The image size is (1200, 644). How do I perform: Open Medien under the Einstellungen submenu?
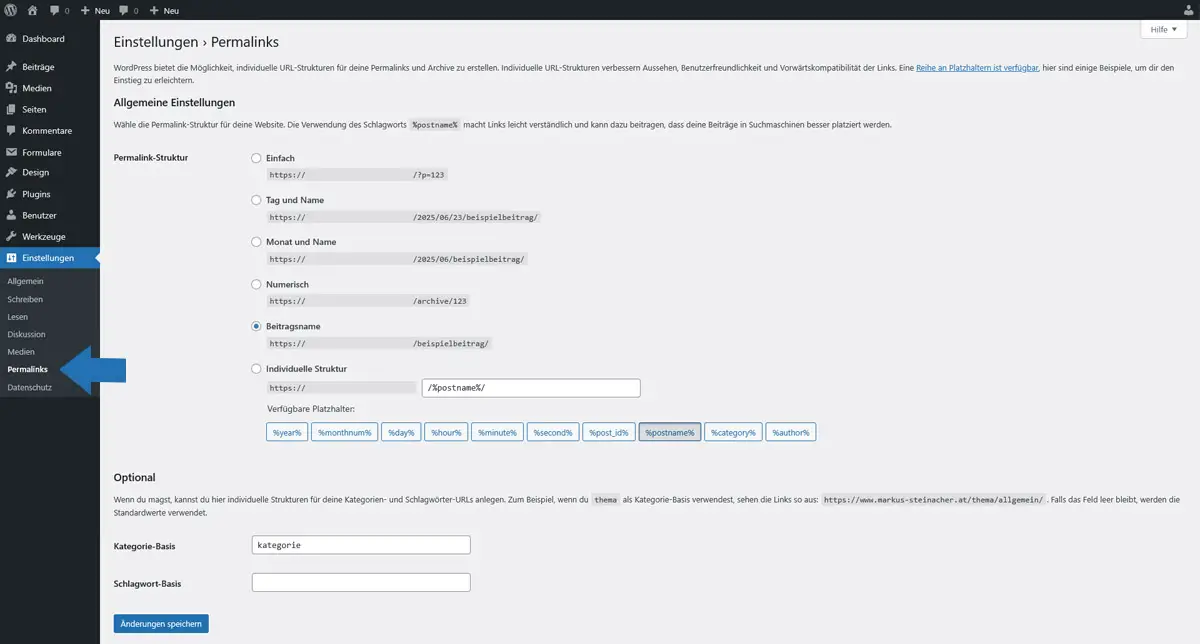pos(21,352)
